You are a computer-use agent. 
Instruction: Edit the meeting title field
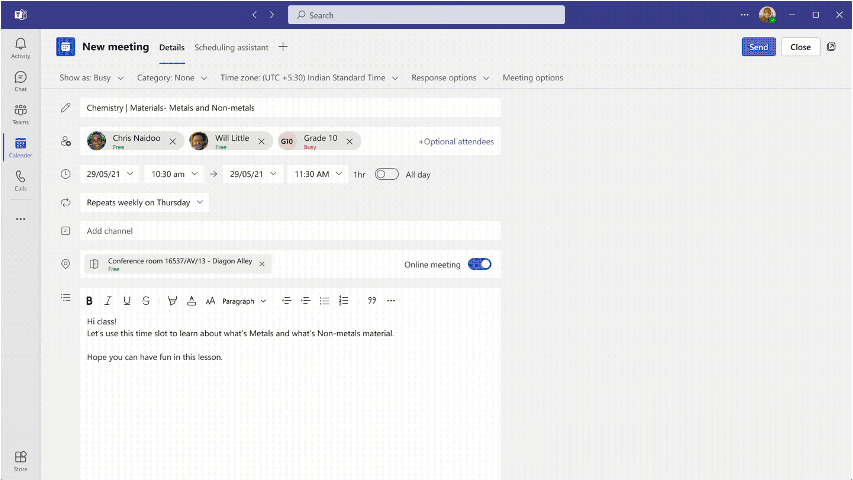click(x=290, y=108)
